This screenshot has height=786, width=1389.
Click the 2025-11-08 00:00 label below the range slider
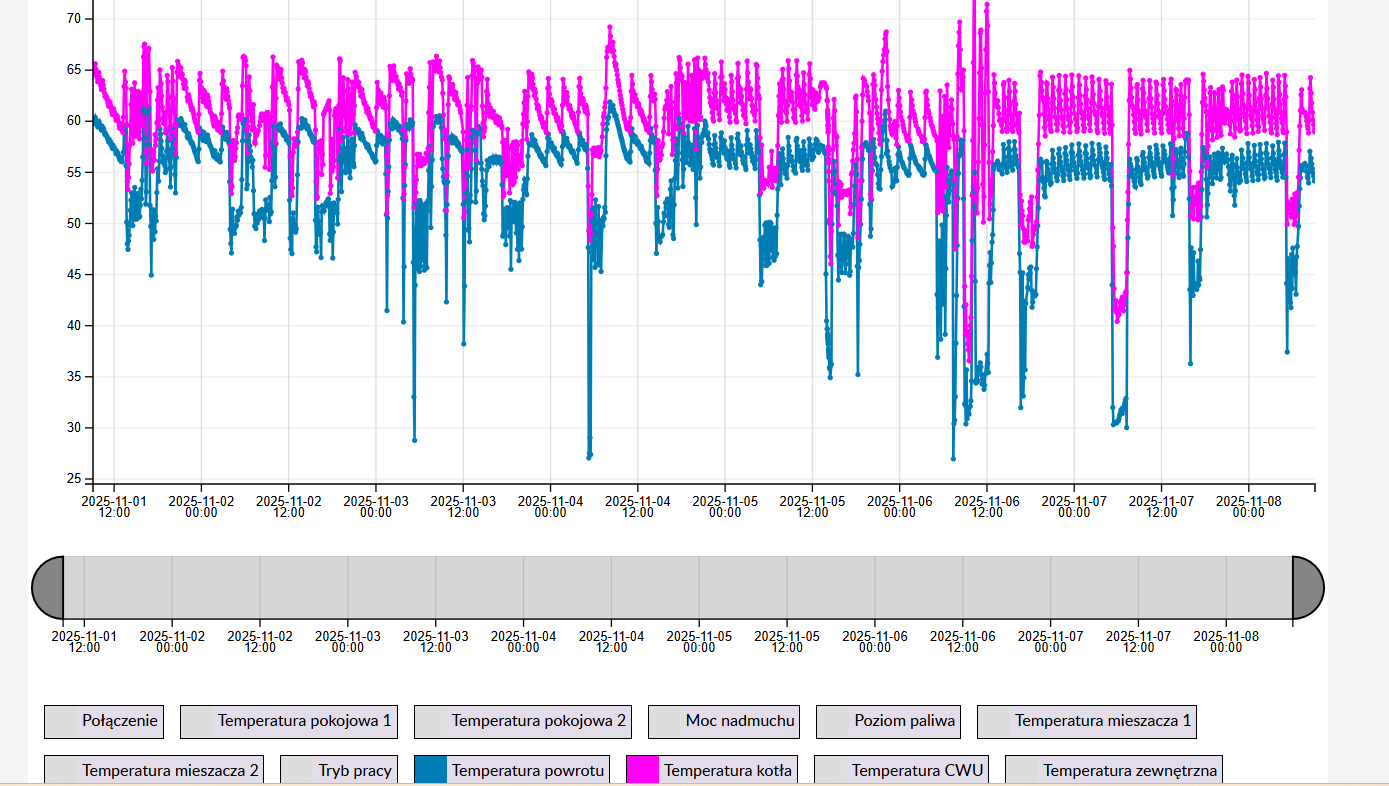point(1226,641)
